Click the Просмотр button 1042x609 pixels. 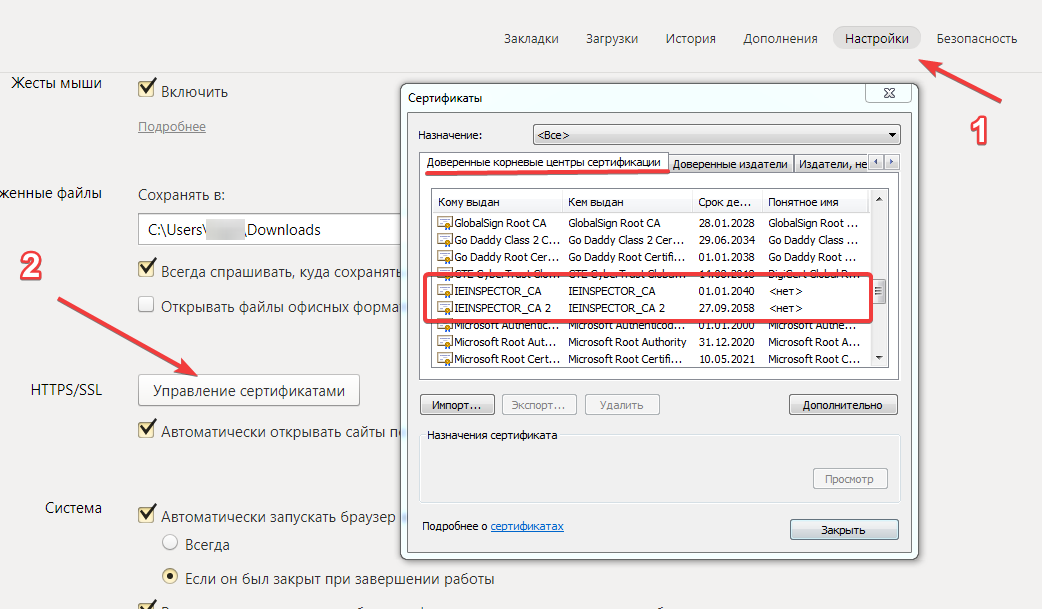(x=849, y=479)
